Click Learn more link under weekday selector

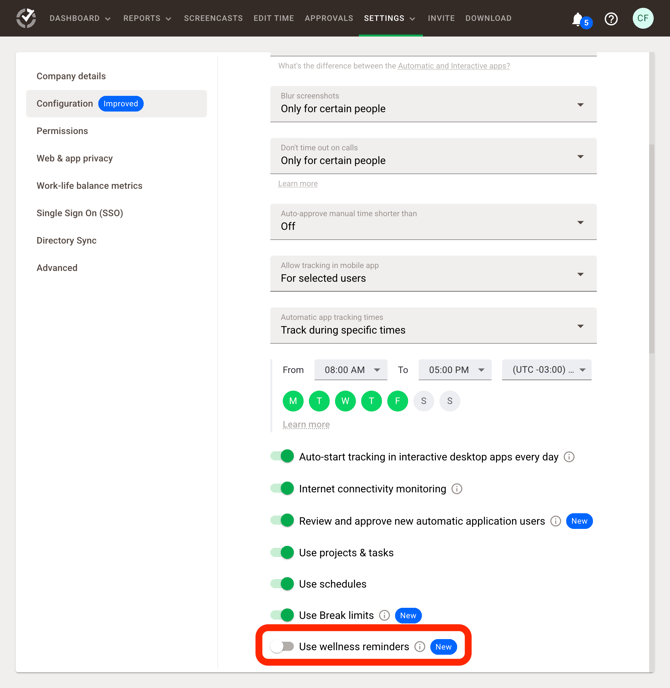click(x=306, y=425)
